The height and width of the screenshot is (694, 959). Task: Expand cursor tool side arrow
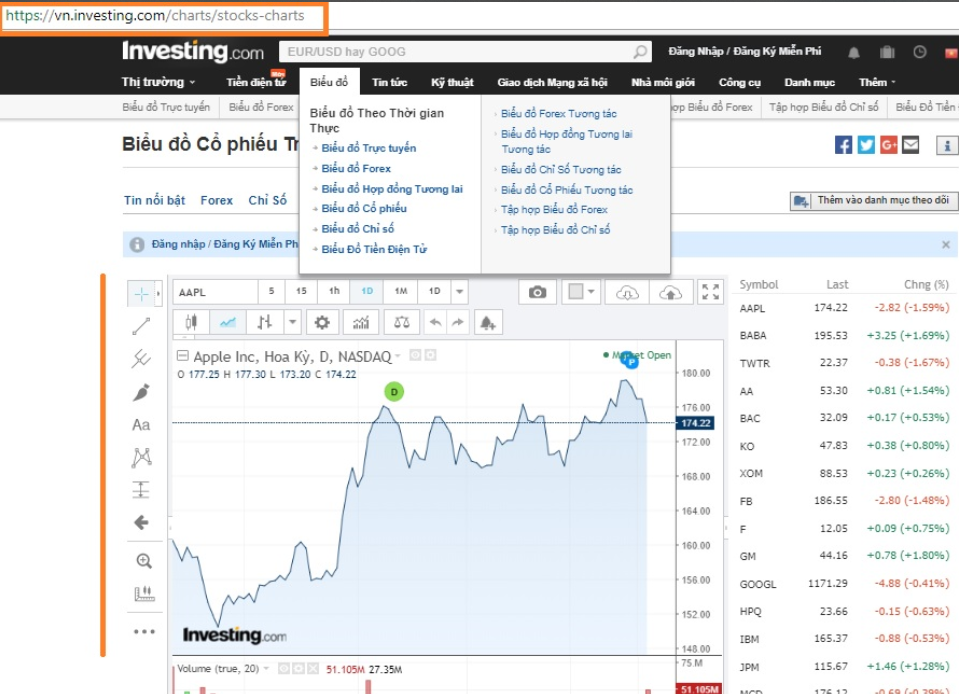click(158, 294)
